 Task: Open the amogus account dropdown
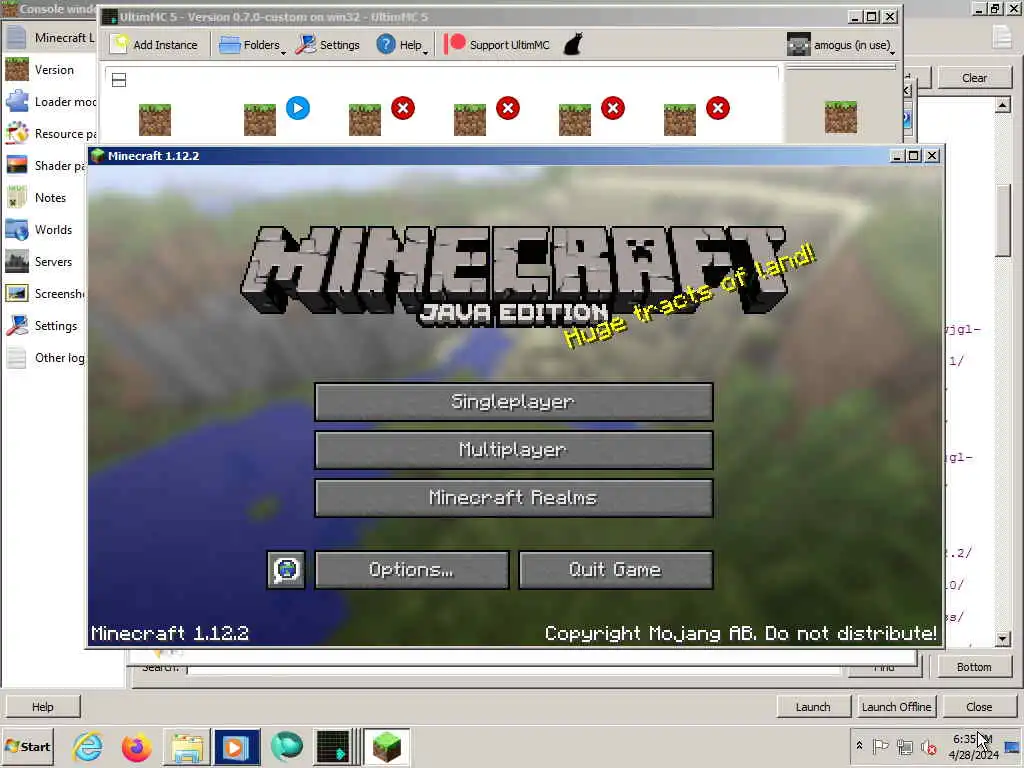841,45
